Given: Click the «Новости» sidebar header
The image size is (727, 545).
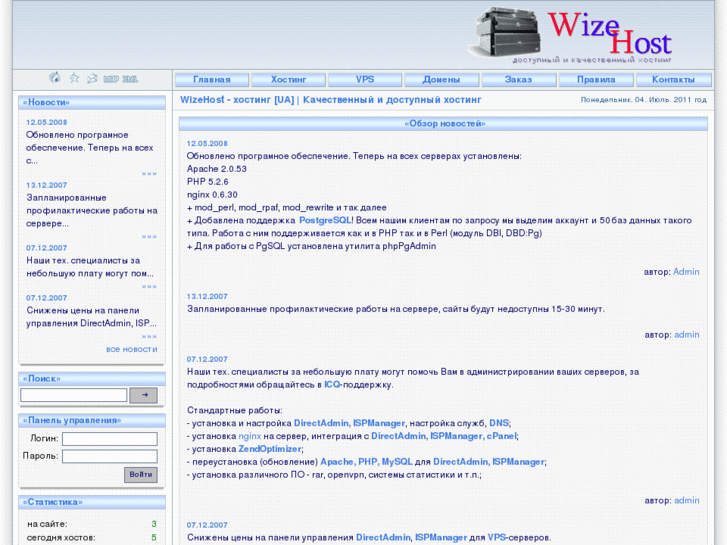Looking at the screenshot, I should coord(92,103).
